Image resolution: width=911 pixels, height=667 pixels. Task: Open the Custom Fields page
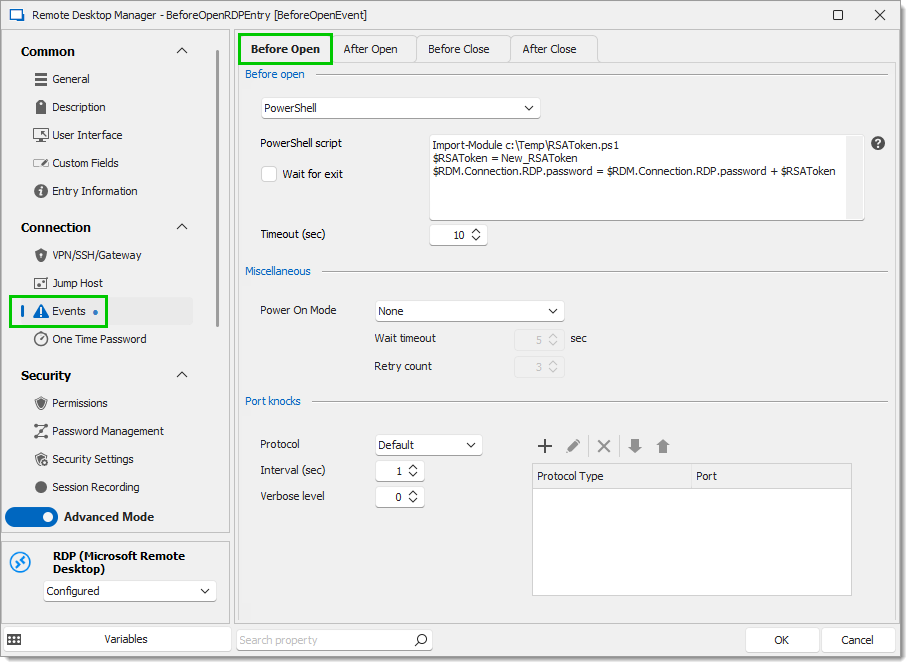tap(85, 163)
